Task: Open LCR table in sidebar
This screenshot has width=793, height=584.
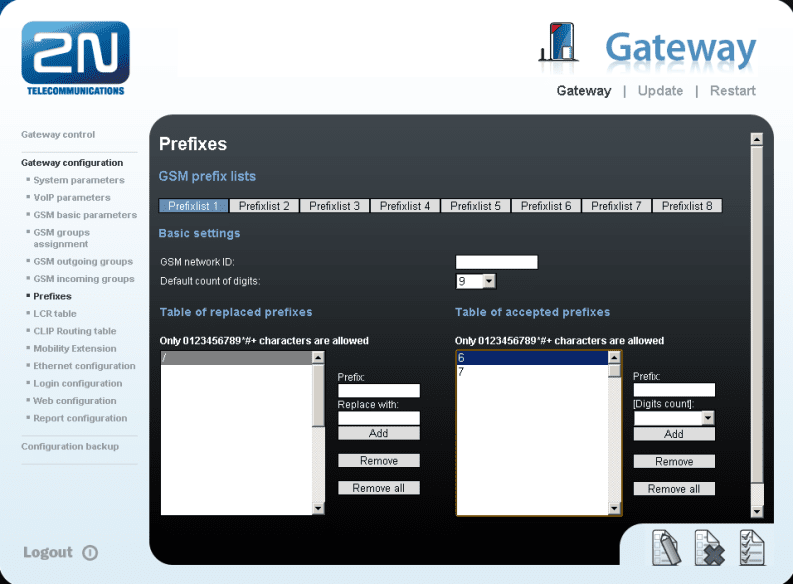Action: [55, 313]
